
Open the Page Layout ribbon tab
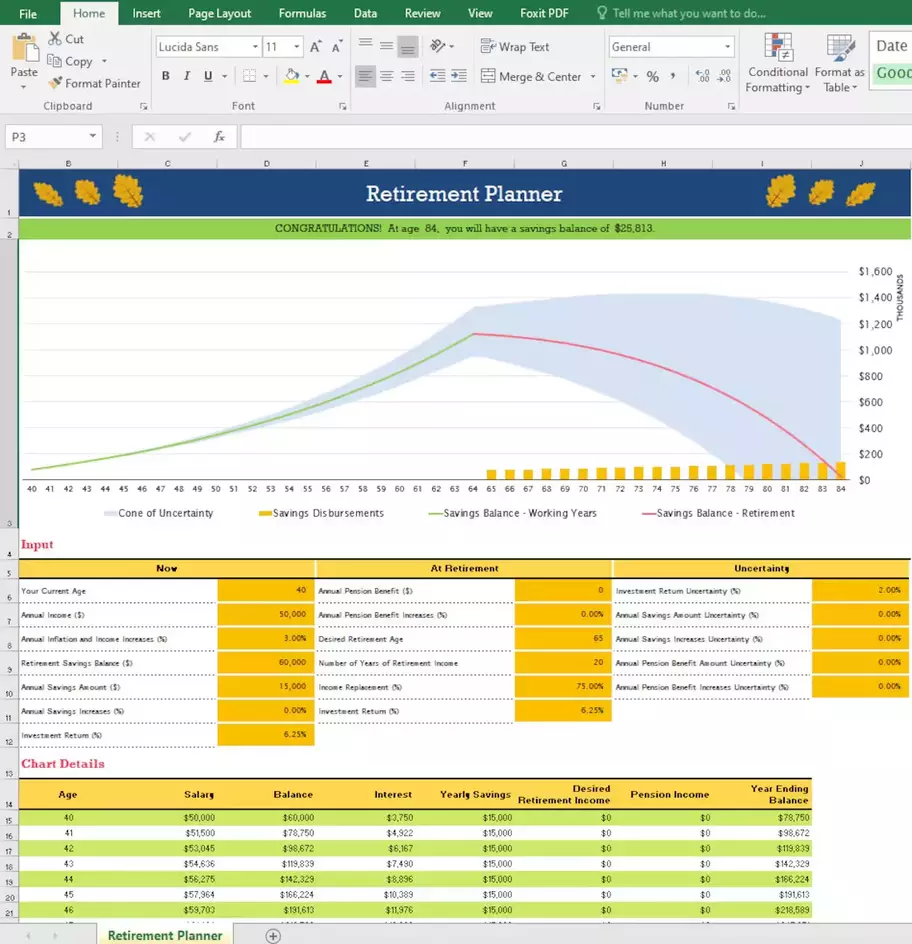(x=220, y=13)
